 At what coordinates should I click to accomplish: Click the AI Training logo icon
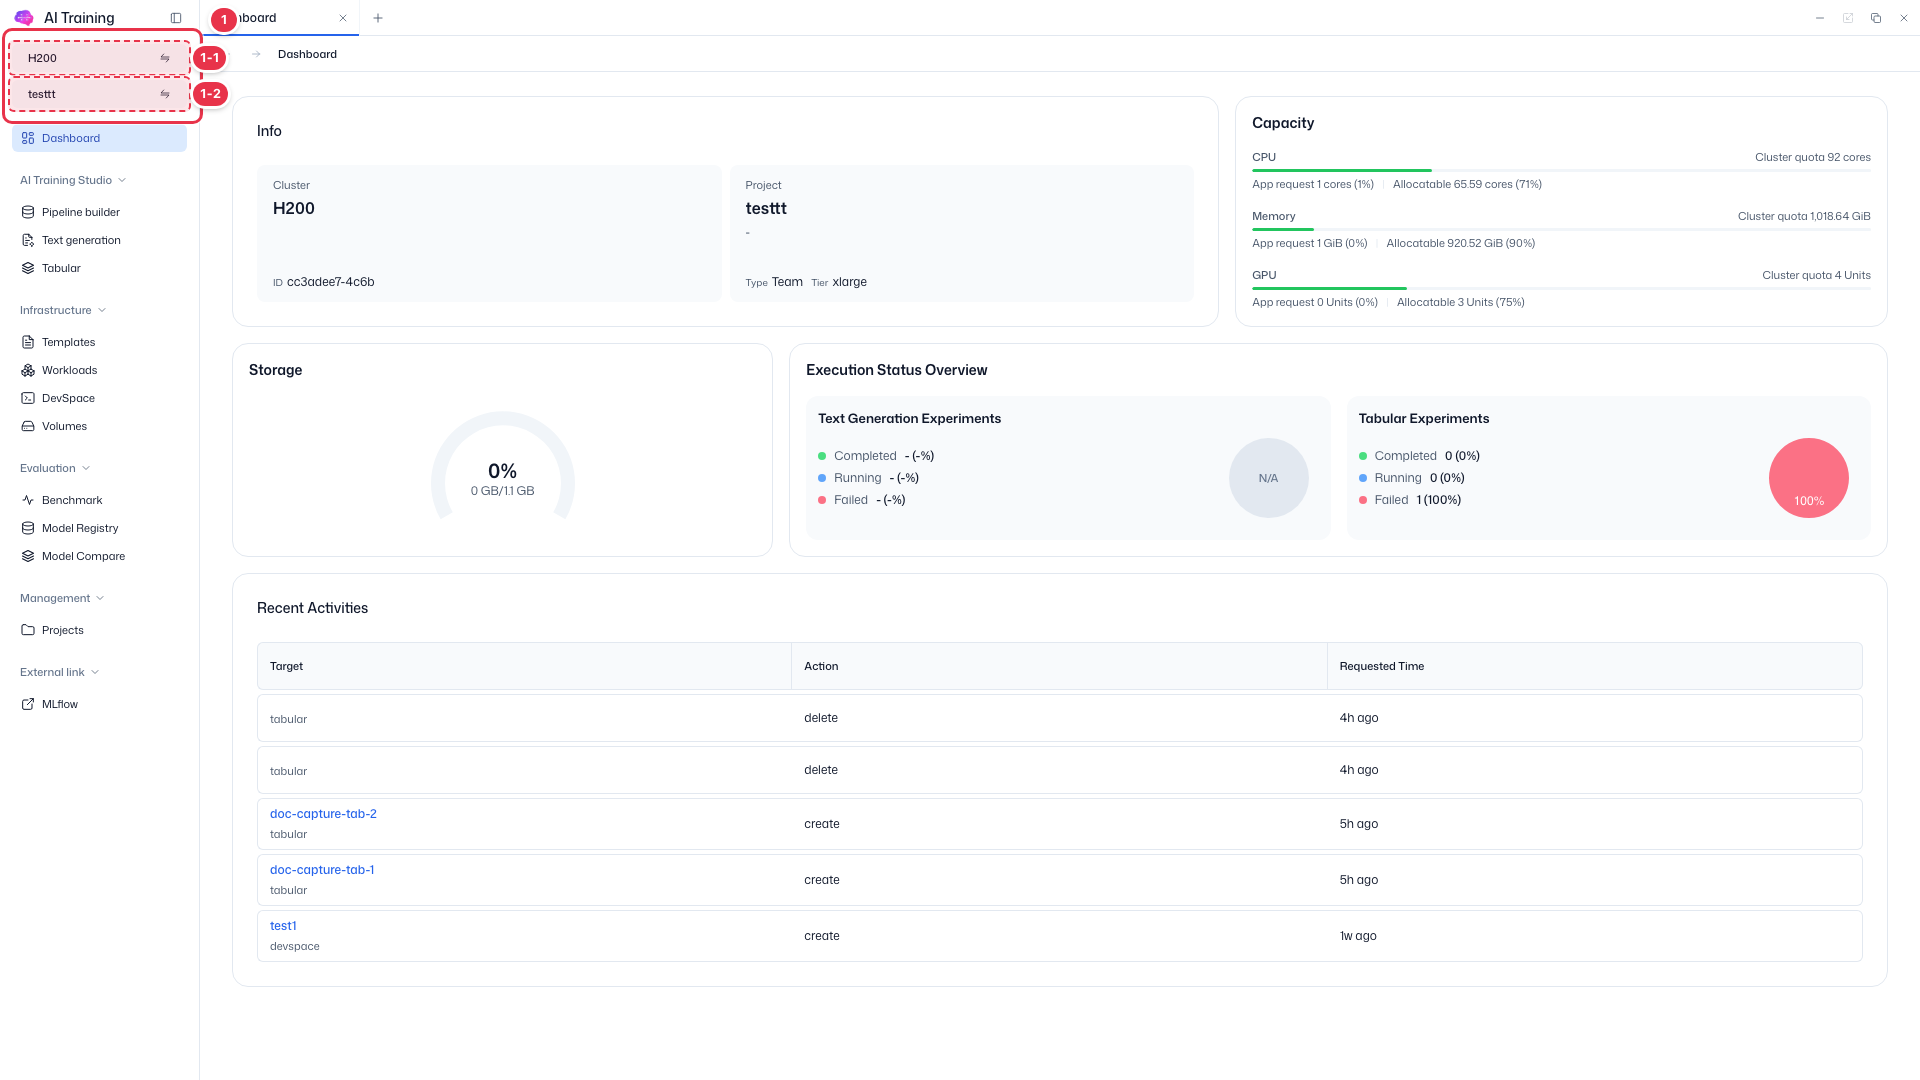(24, 18)
